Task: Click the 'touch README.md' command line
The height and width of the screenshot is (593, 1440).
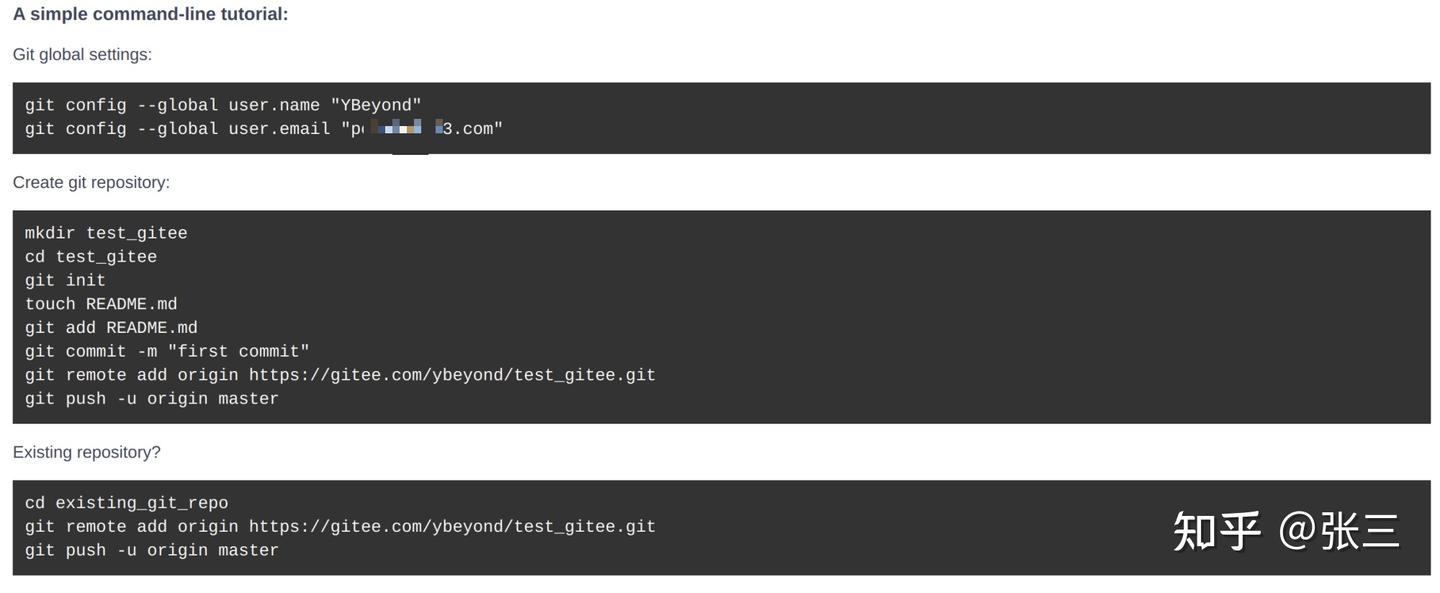Action: pyautogui.click(x=101, y=304)
